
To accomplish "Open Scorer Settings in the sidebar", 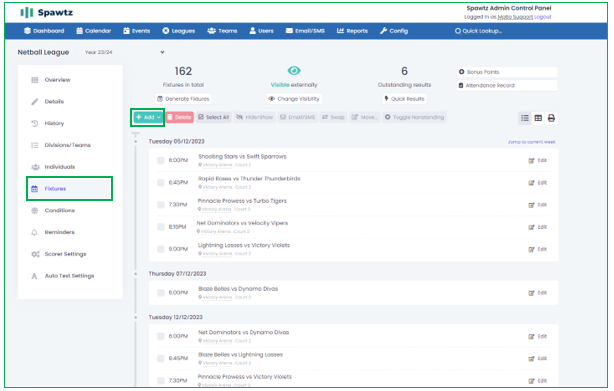I will 65,254.
